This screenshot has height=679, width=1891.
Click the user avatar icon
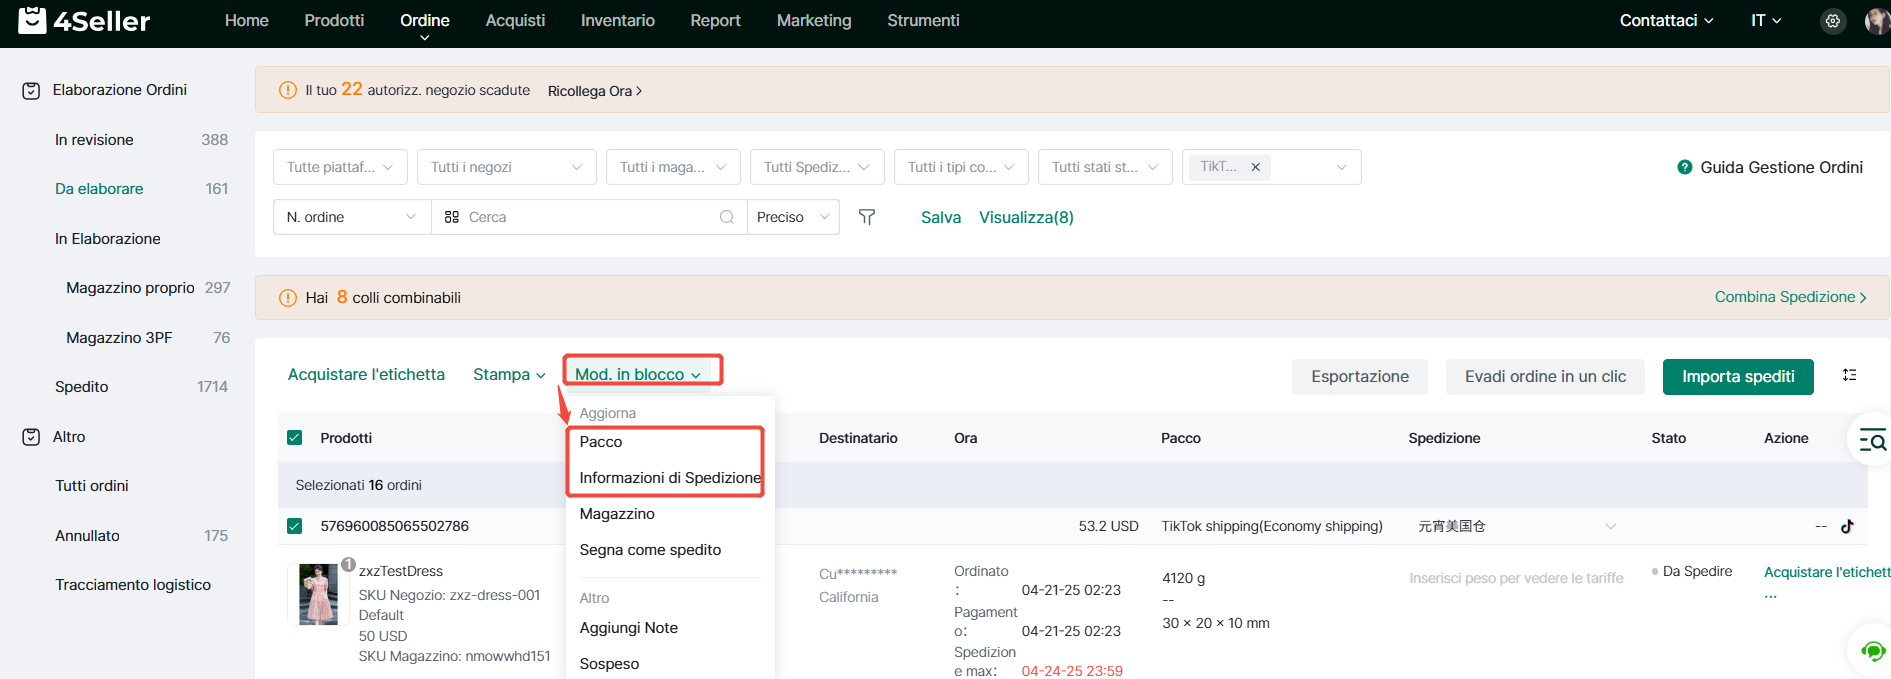(1877, 21)
